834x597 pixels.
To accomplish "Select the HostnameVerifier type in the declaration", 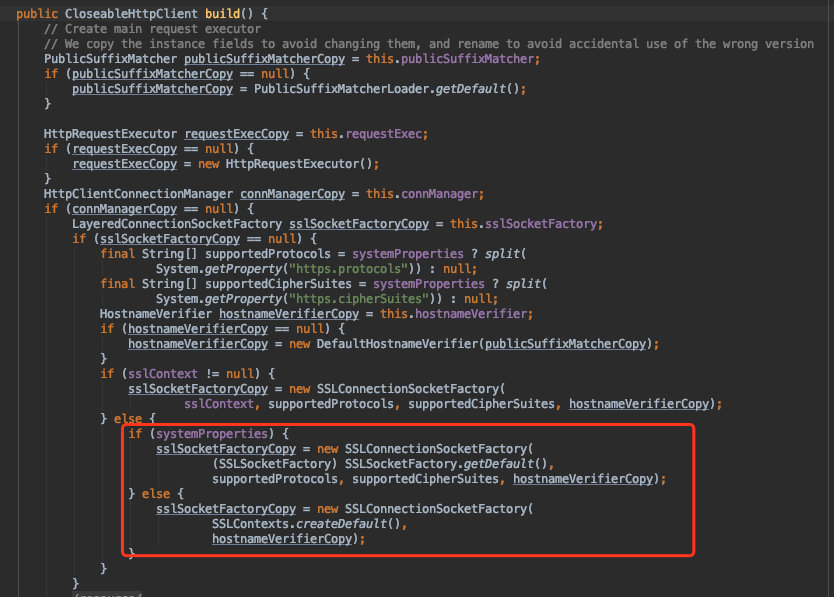I will tap(155, 314).
